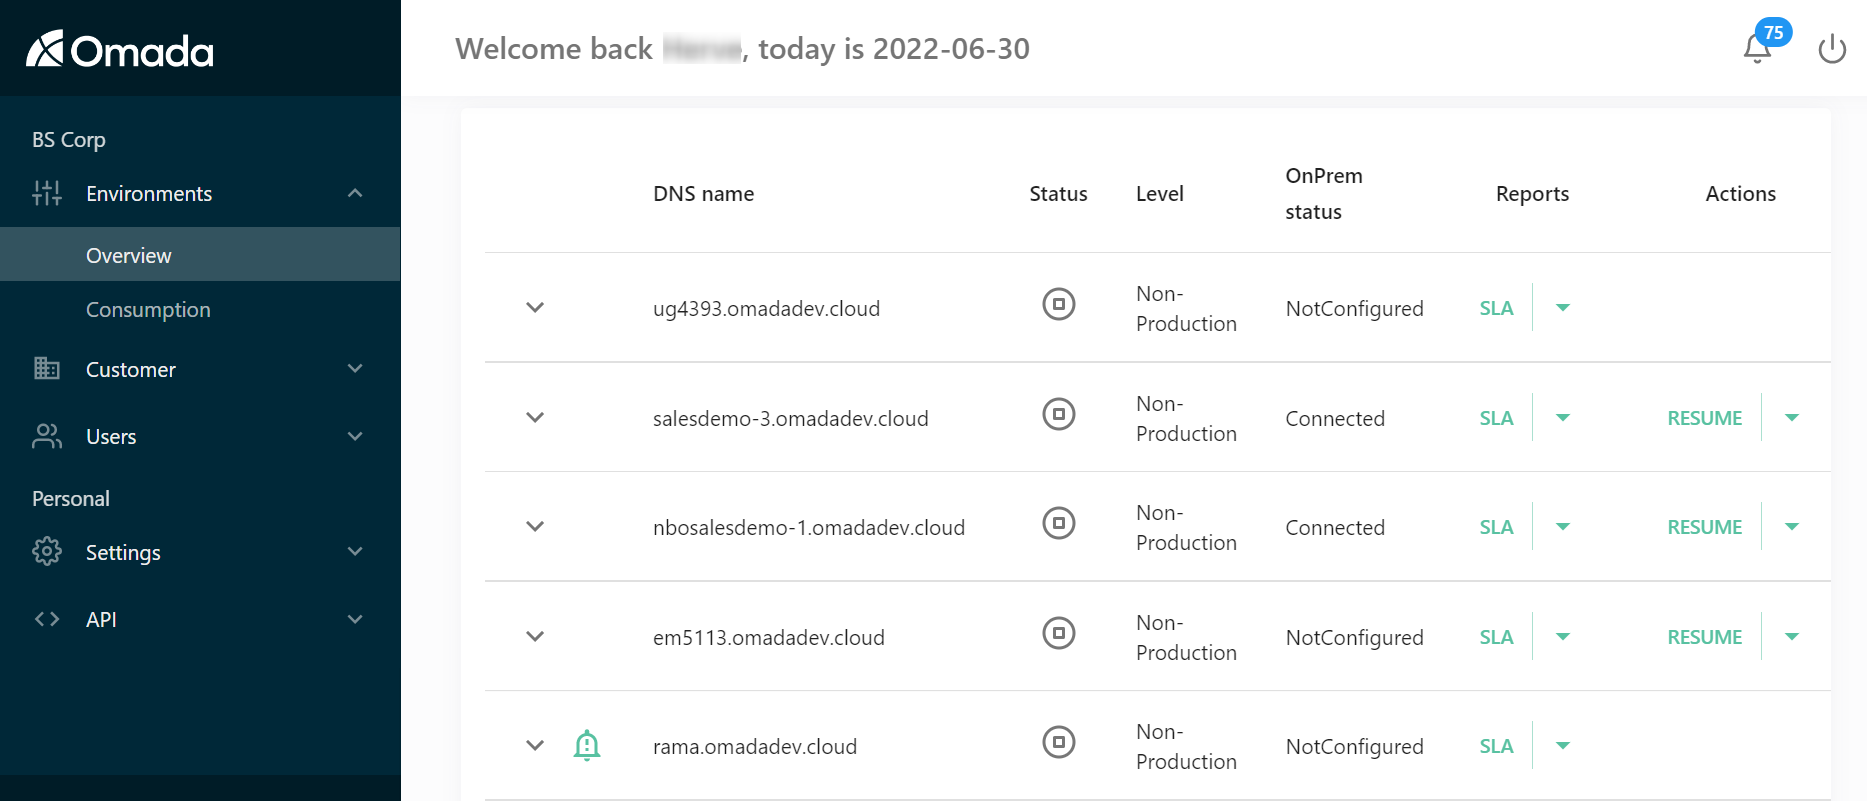Screen dimensions: 1867x801
Task: Click the paused status icon for ug4393.omadadev.cloud
Action: pos(1059,303)
